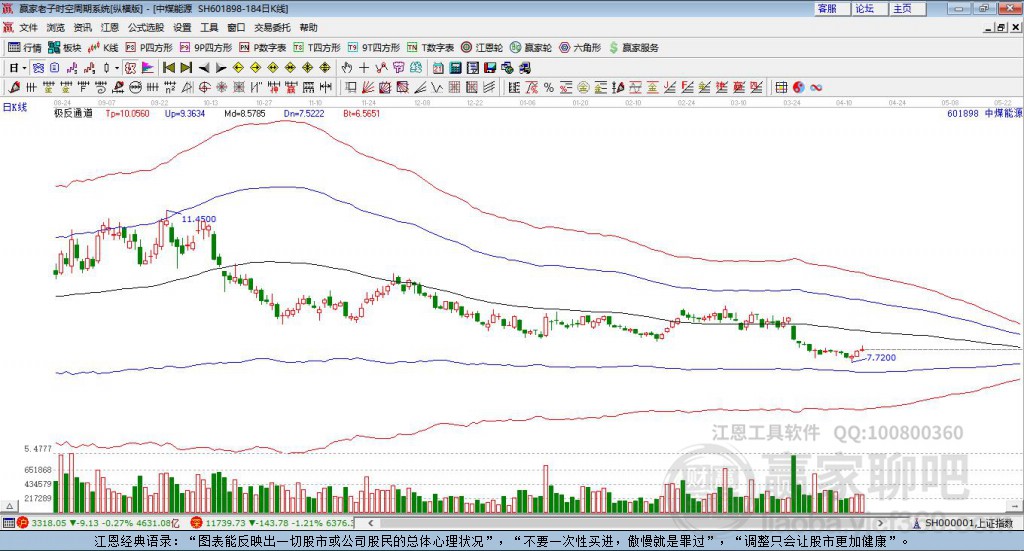
Task: Open the P四方形 tool
Action: pos(149,48)
